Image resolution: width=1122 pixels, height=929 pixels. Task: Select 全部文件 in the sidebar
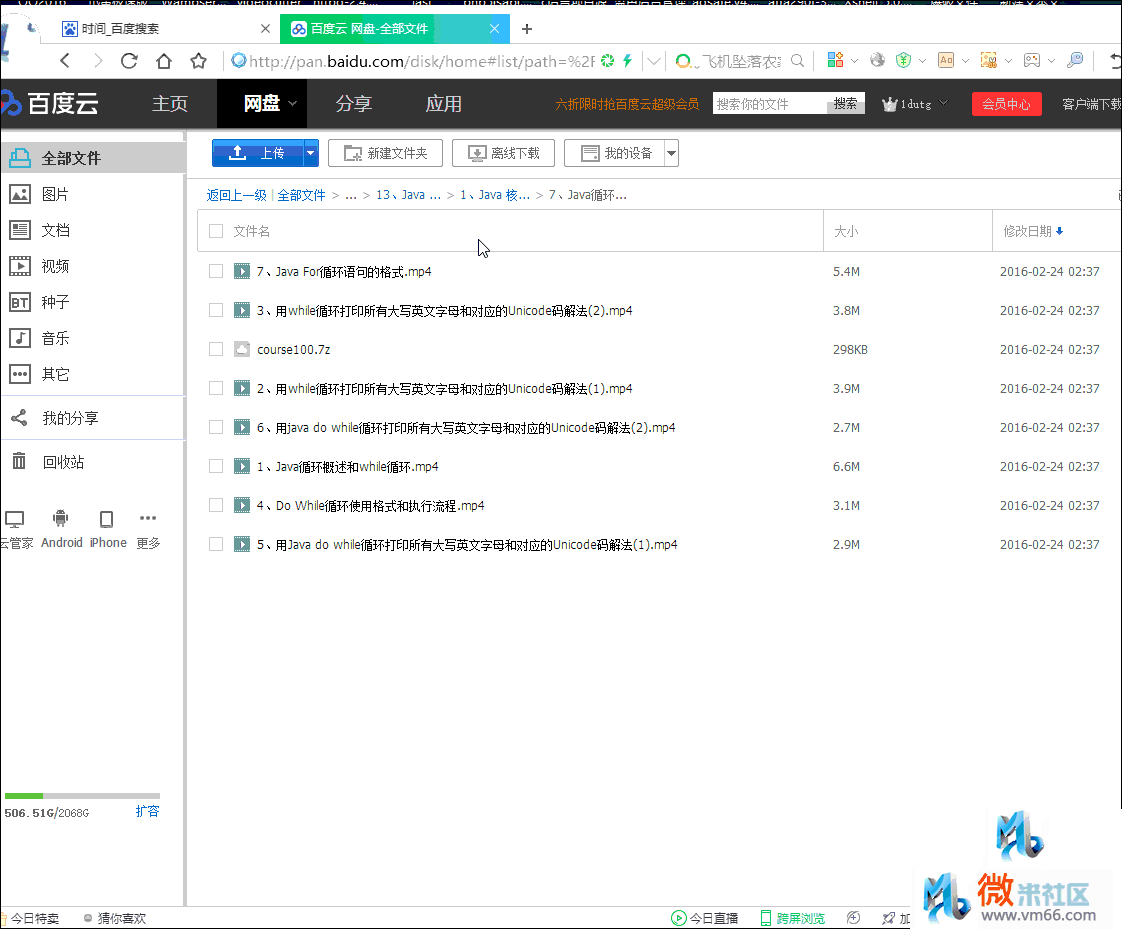tap(93, 157)
